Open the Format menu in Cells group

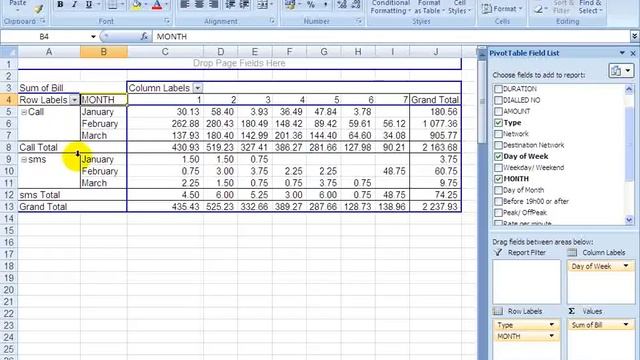pyautogui.click(x=502, y=9)
